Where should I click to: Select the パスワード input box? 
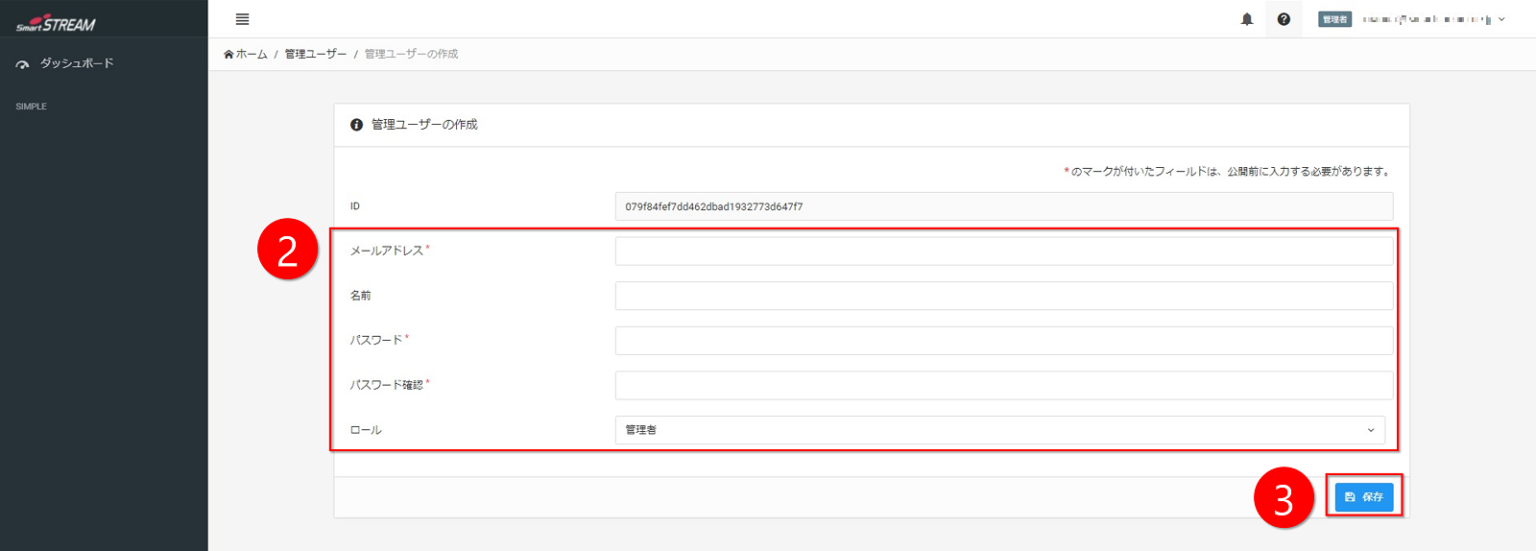1003,340
